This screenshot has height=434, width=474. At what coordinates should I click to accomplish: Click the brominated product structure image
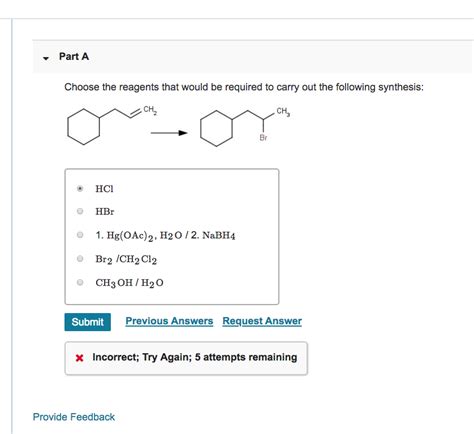245,127
